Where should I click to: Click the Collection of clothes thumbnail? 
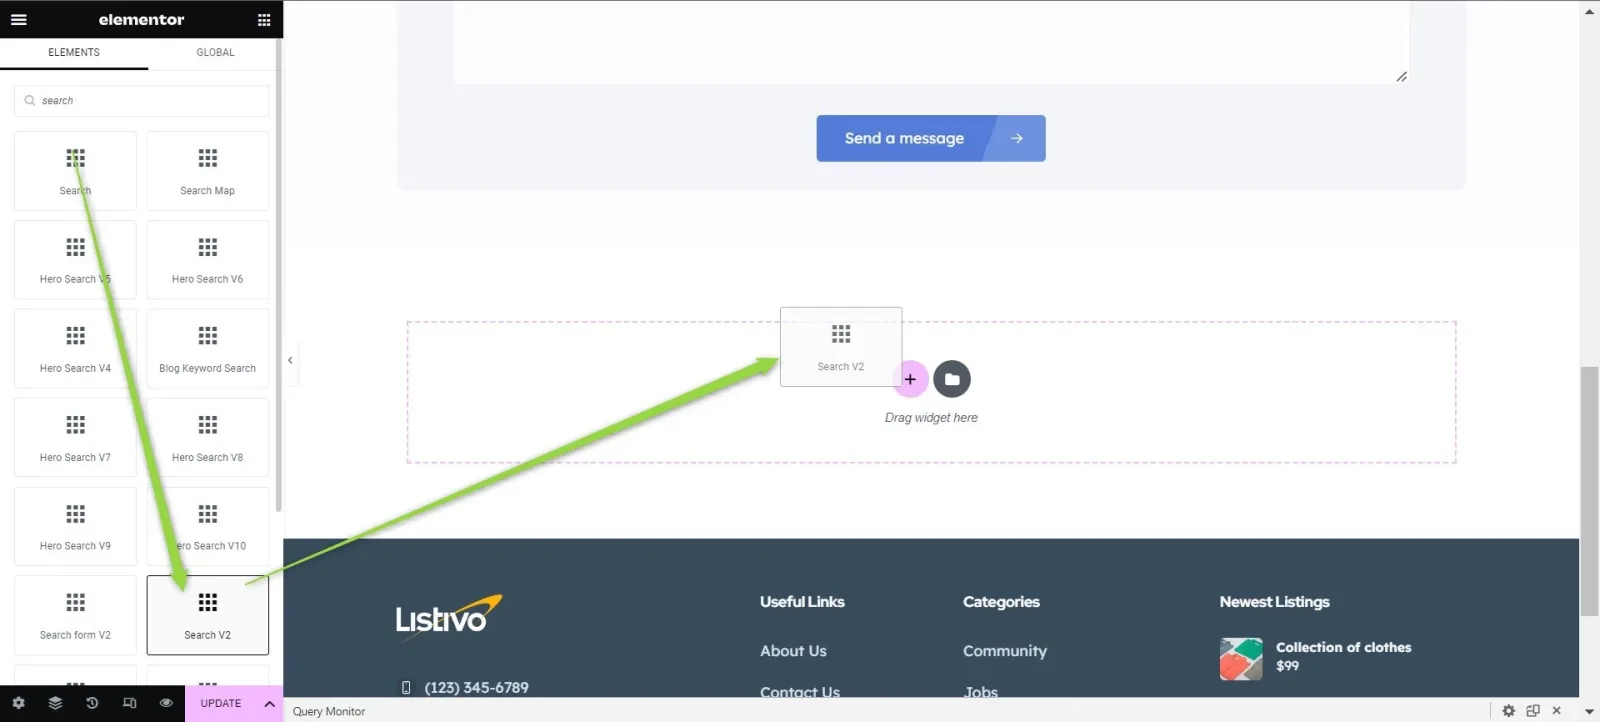click(1241, 659)
